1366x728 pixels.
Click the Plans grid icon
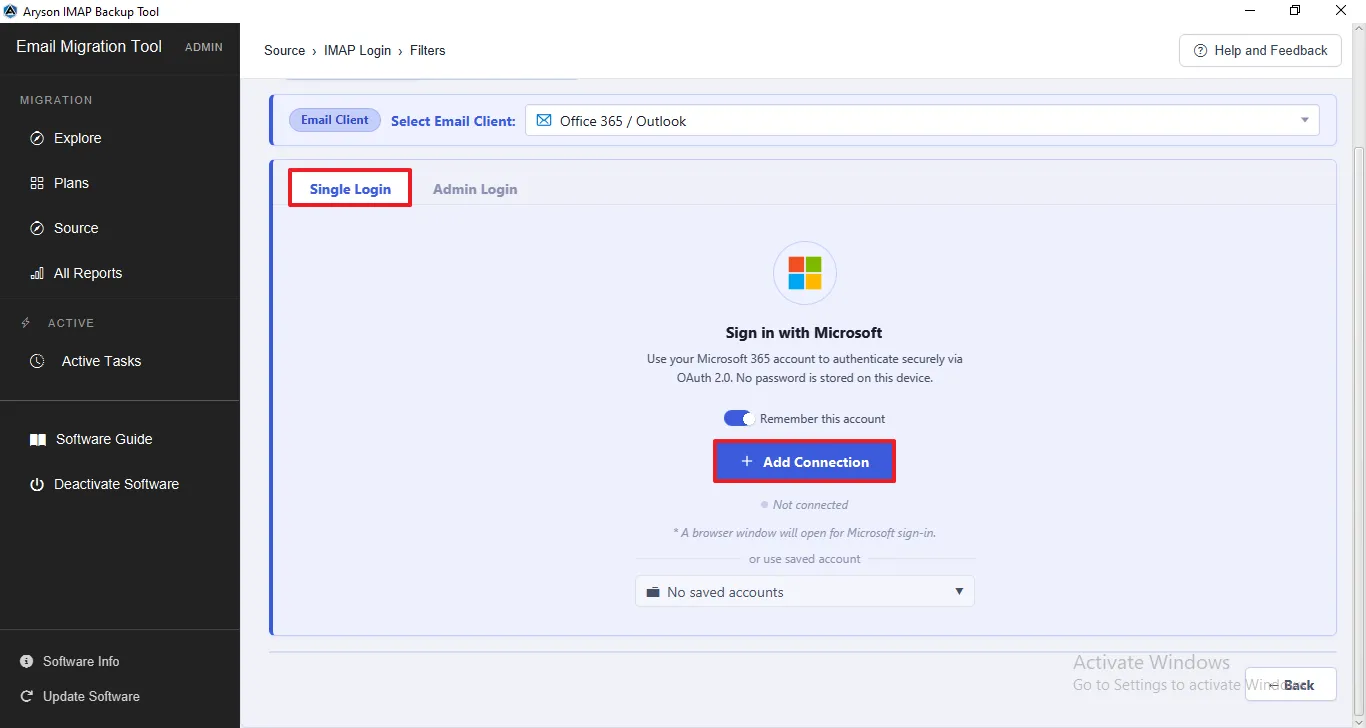pyautogui.click(x=37, y=183)
